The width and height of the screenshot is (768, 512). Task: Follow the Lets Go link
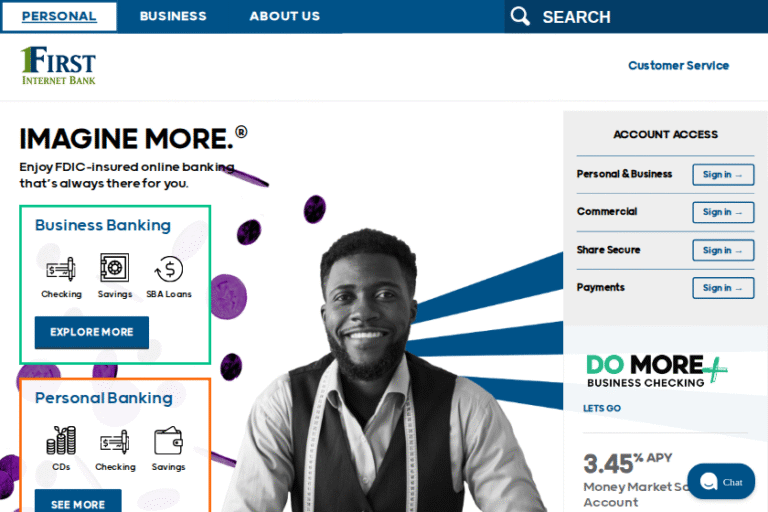click(601, 408)
